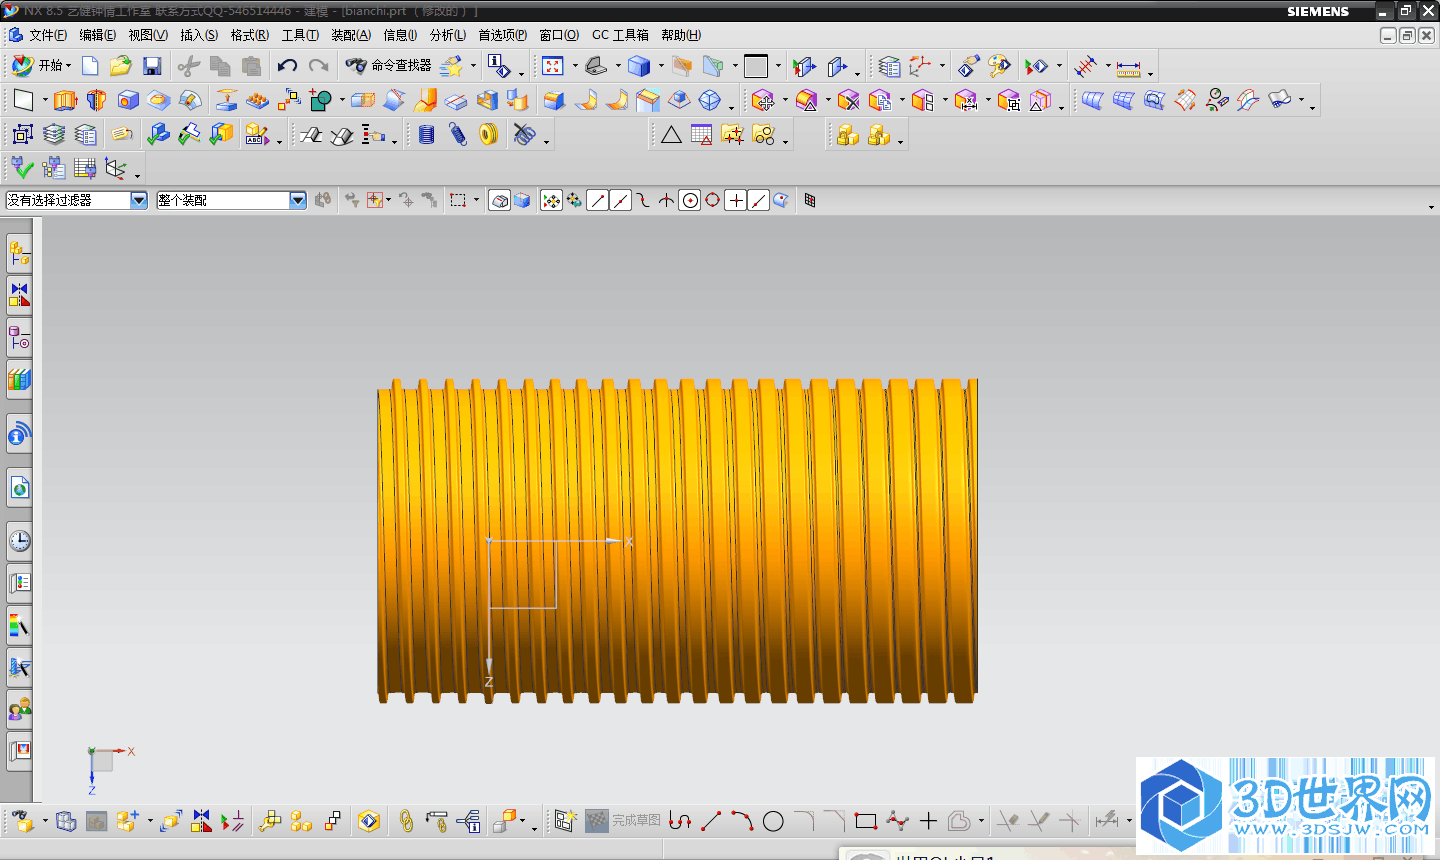Click the Undo arrow

pyautogui.click(x=287, y=66)
